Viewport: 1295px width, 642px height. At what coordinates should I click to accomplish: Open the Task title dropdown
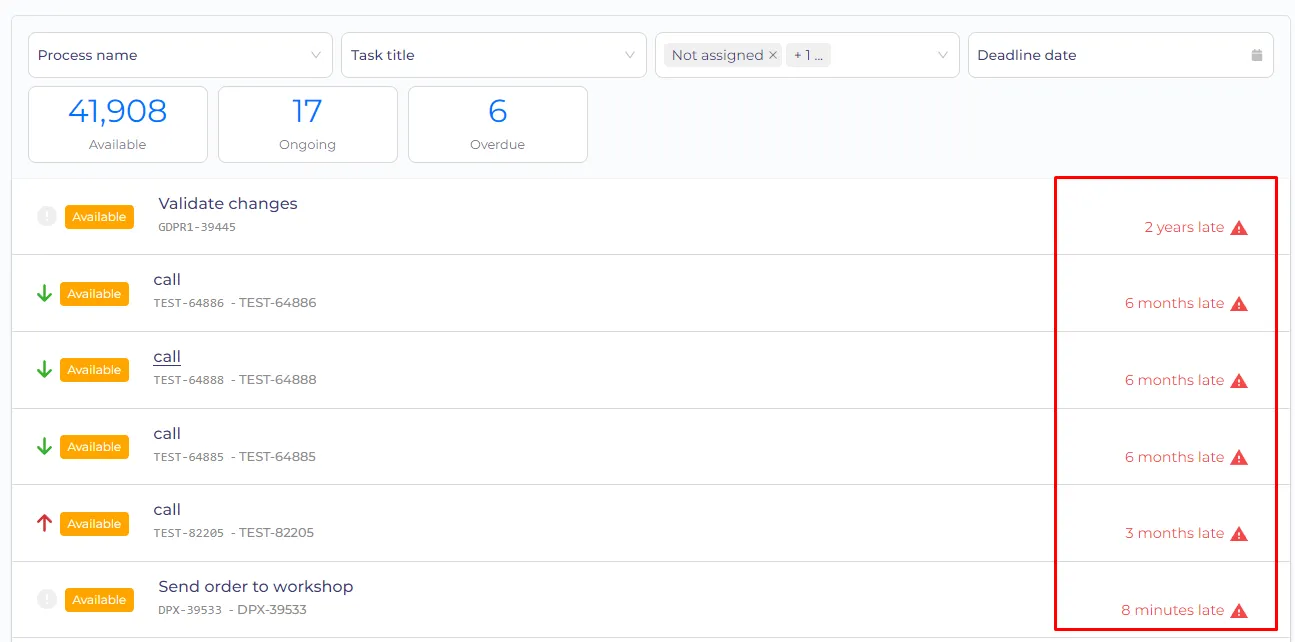[x=493, y=55]
